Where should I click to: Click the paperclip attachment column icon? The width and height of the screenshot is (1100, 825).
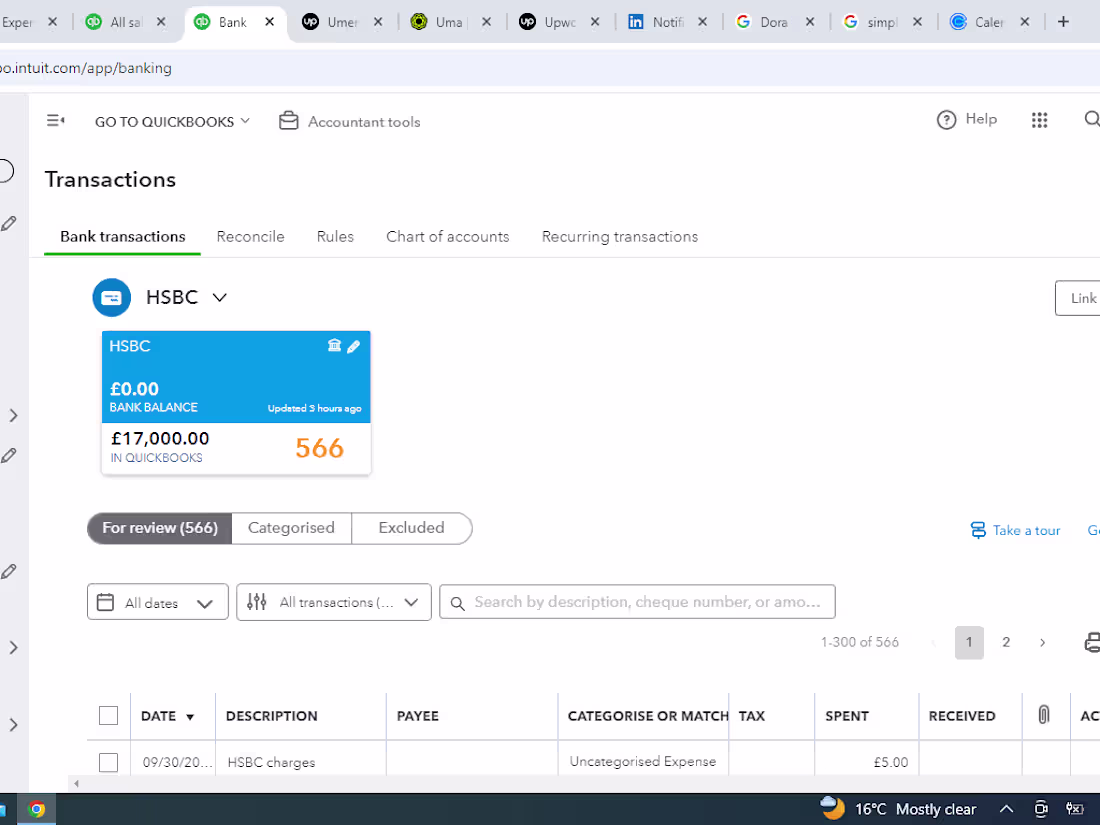coord(1045,715)
